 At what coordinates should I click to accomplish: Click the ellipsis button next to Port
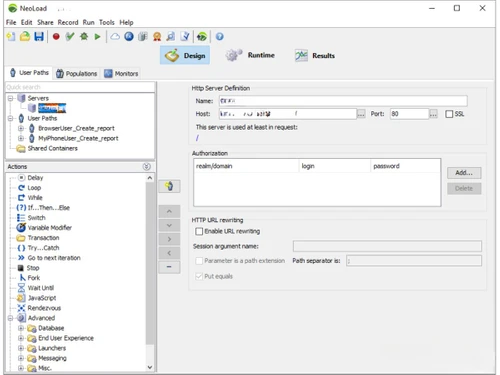[433, 114]
